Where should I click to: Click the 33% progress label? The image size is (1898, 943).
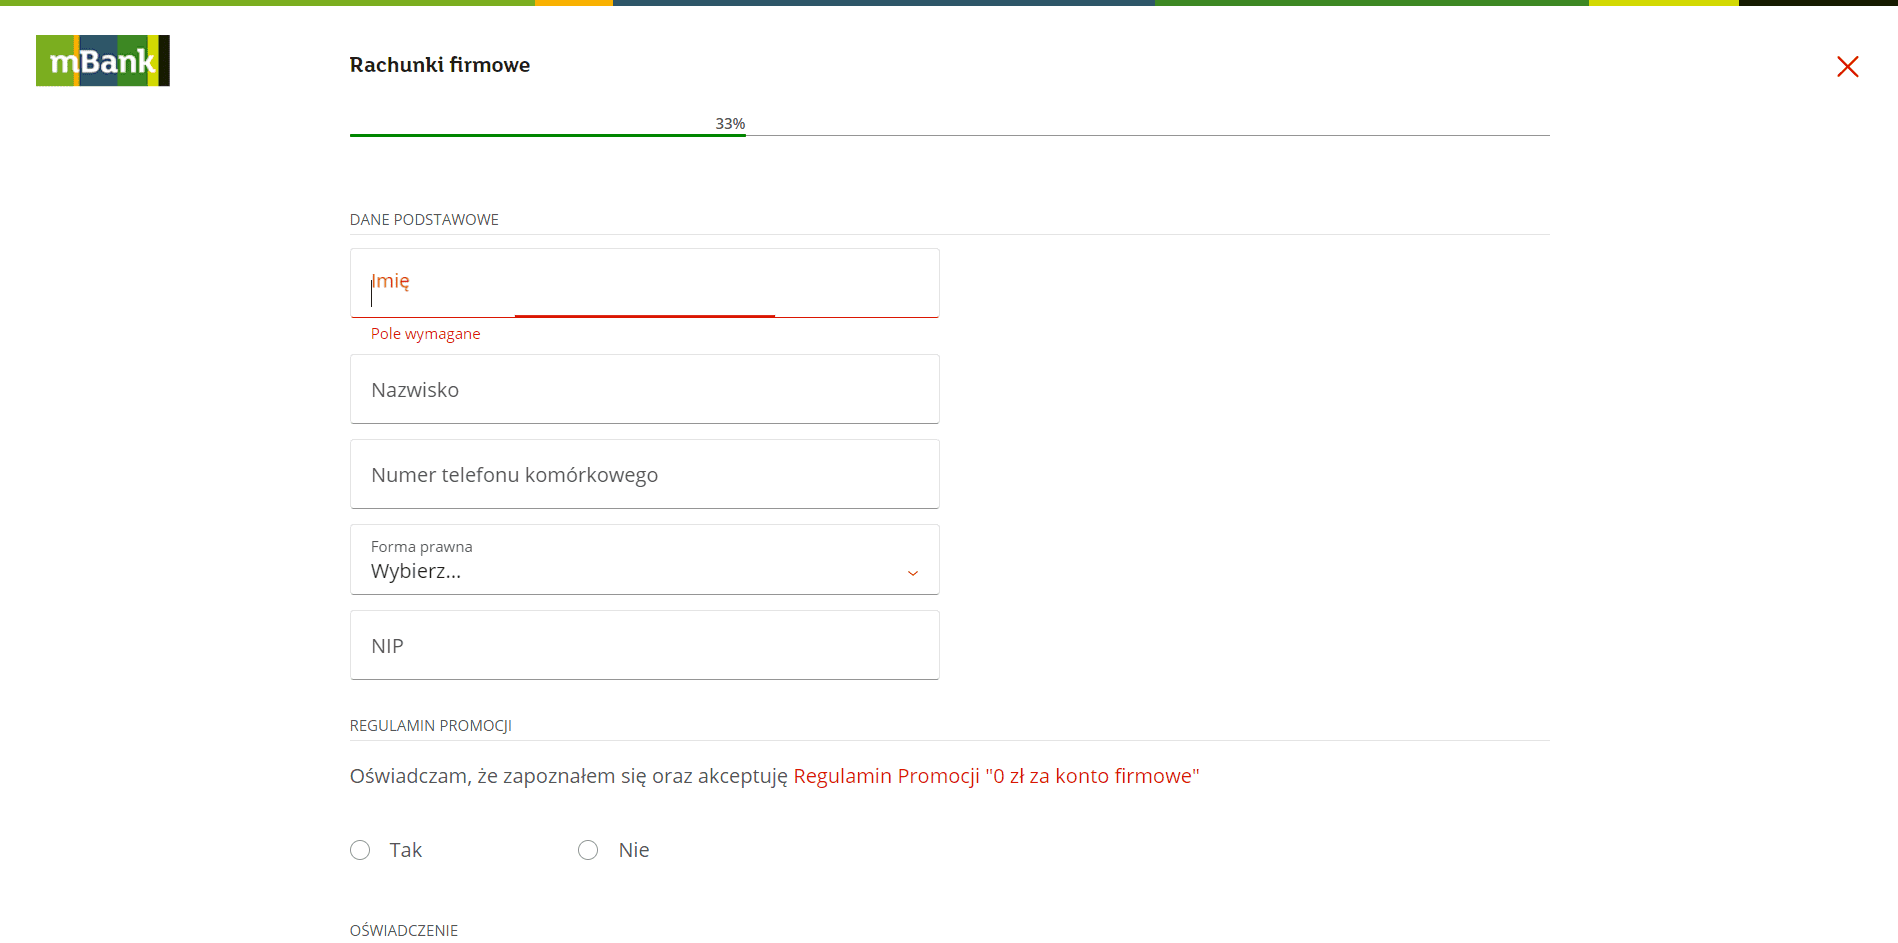pos(730,123)
